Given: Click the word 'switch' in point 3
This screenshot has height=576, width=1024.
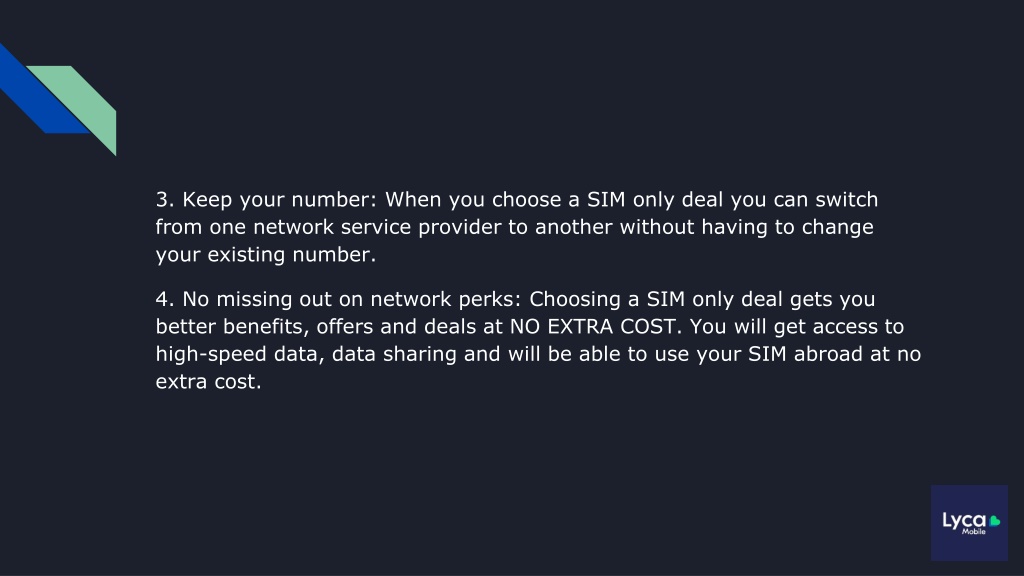Looking at the screenshot, I should [x=846, y=199].
